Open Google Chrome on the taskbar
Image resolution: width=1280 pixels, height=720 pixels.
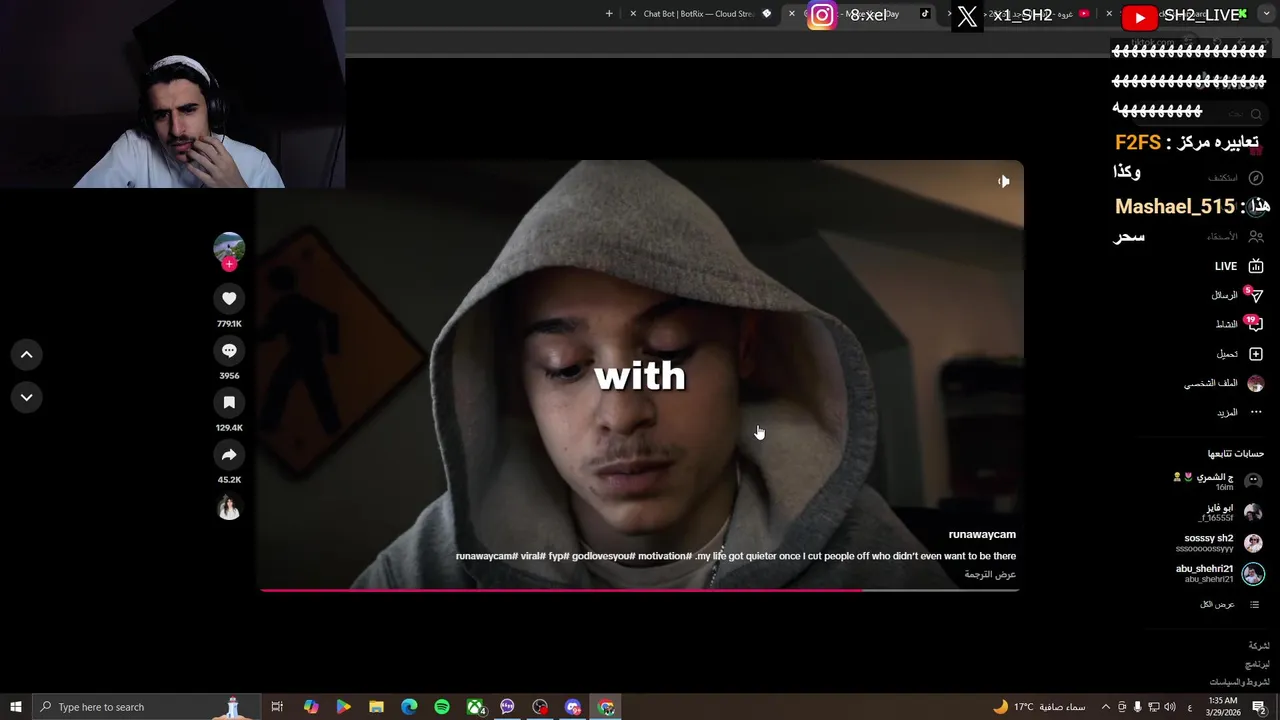606,707
